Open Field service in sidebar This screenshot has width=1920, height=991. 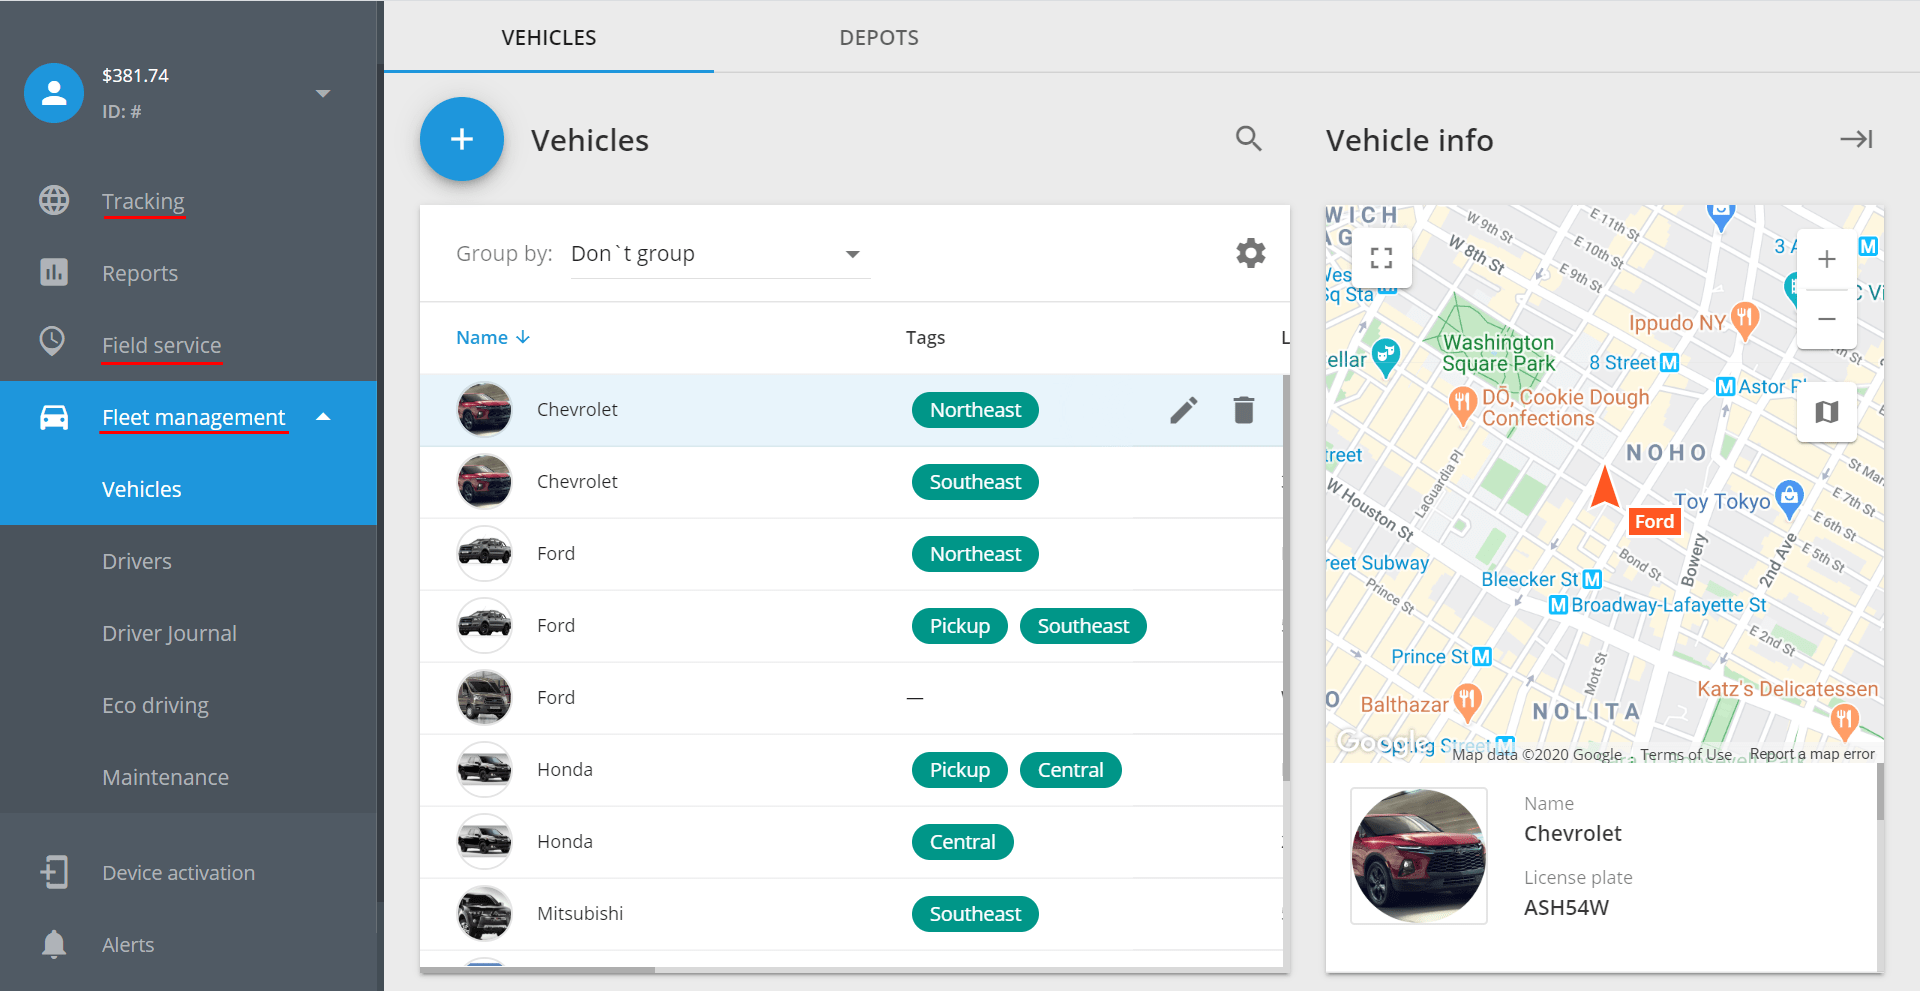(x=162, y=345)
